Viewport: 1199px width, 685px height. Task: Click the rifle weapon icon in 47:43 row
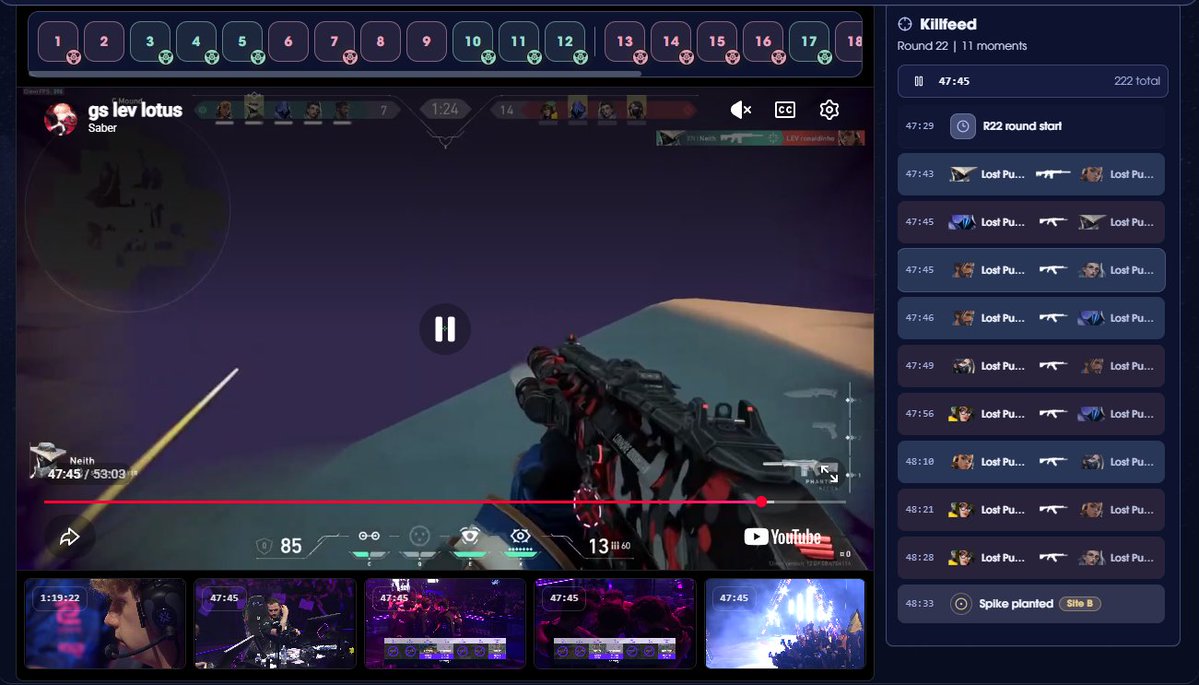[x=1053, y=174]
